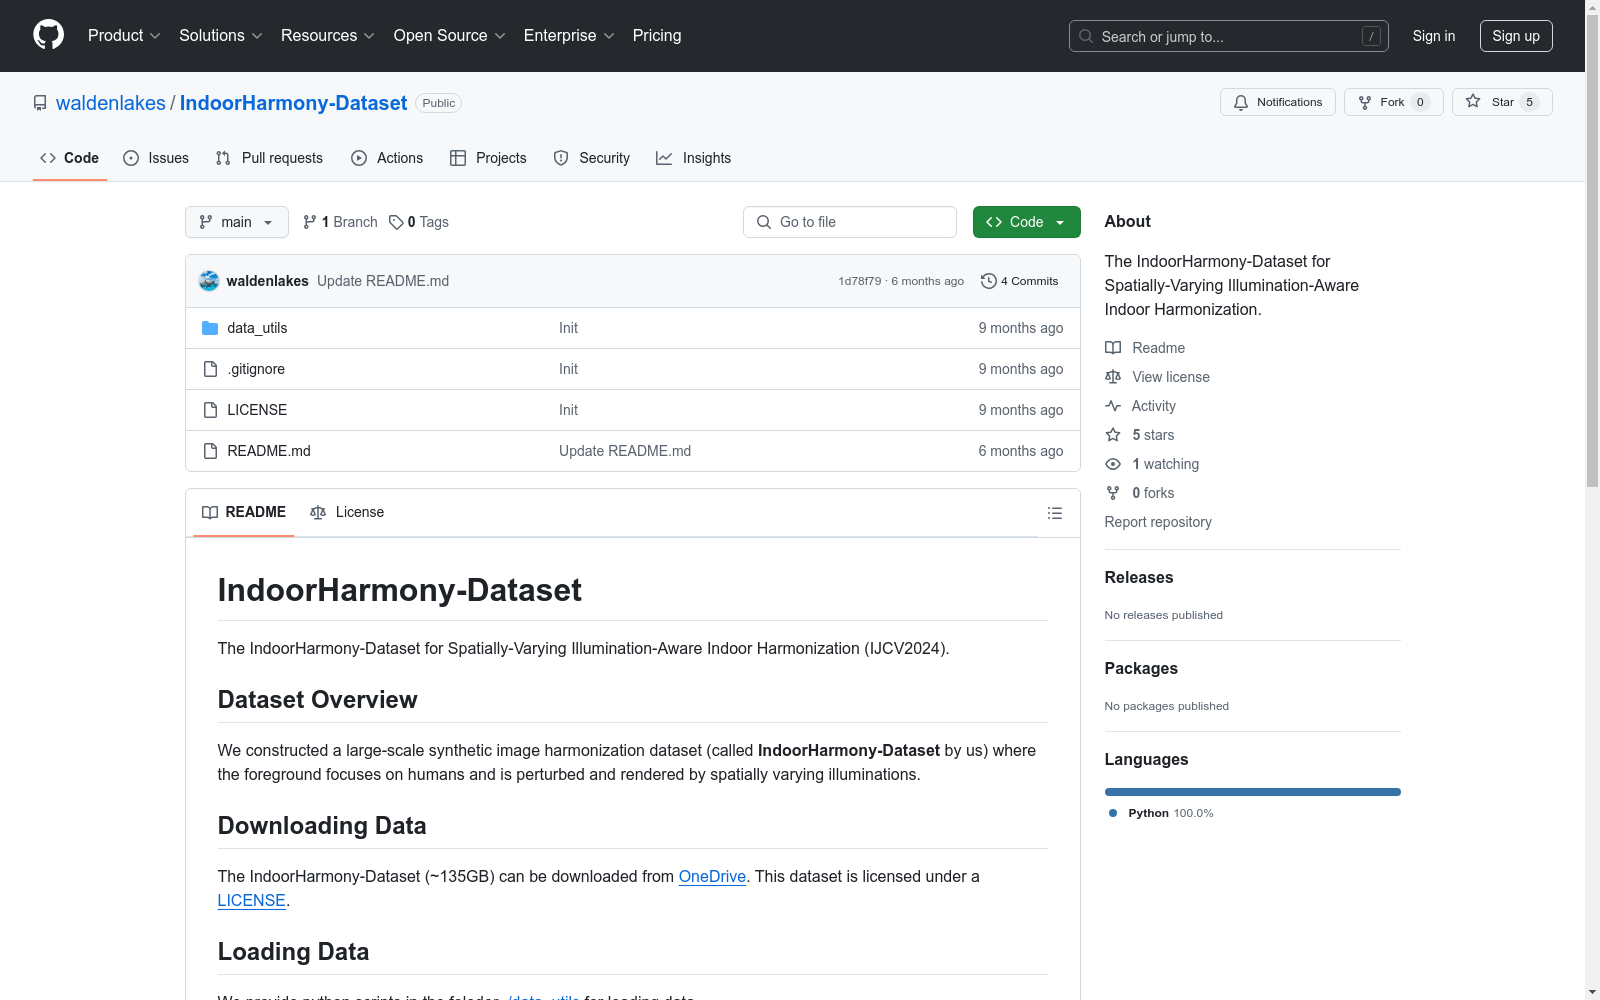
Task: Click the Go to file search field
Action: (x=850, y=222)
